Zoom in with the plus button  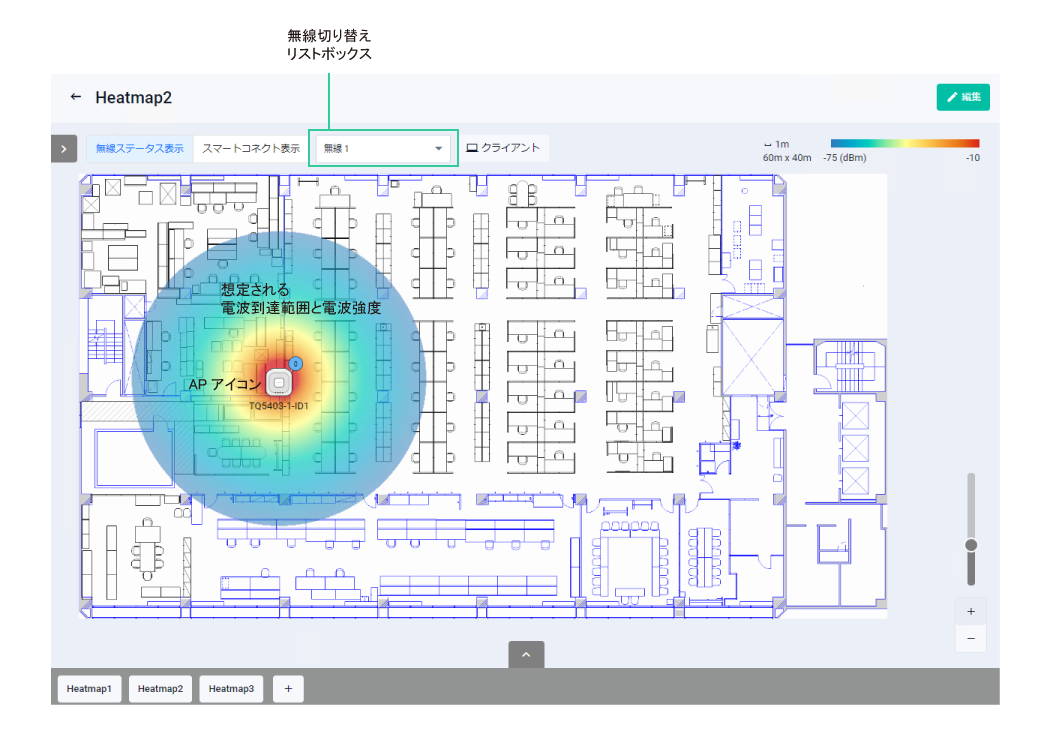pyautogui.click(x=971, y=612)
